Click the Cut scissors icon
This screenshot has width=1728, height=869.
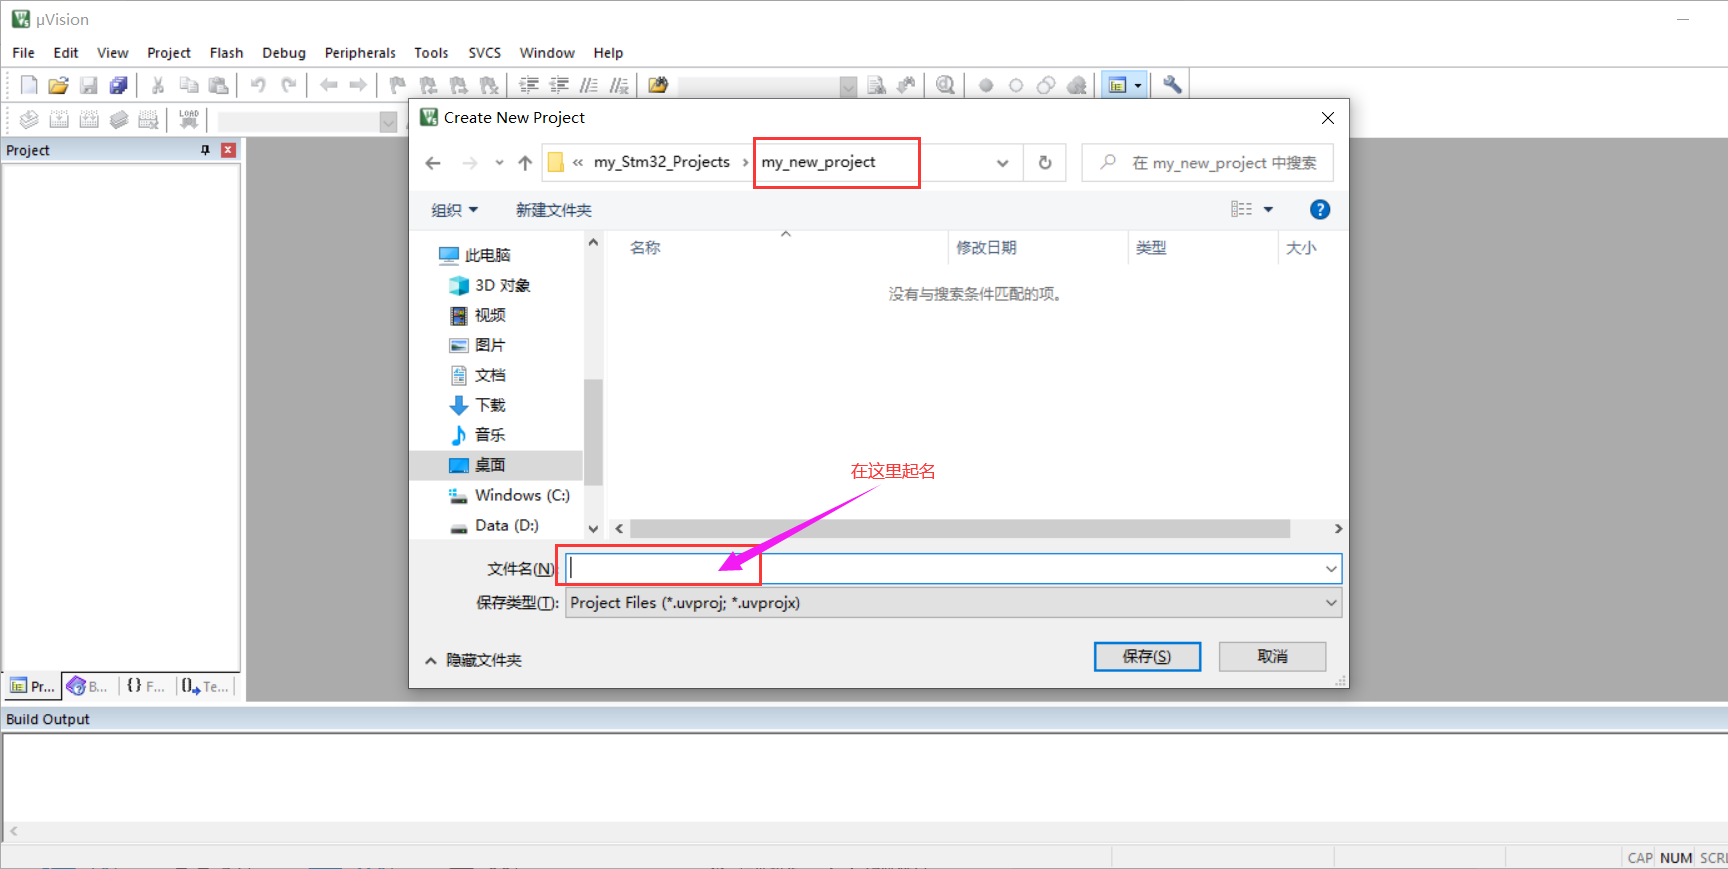[x=158, y=85]
